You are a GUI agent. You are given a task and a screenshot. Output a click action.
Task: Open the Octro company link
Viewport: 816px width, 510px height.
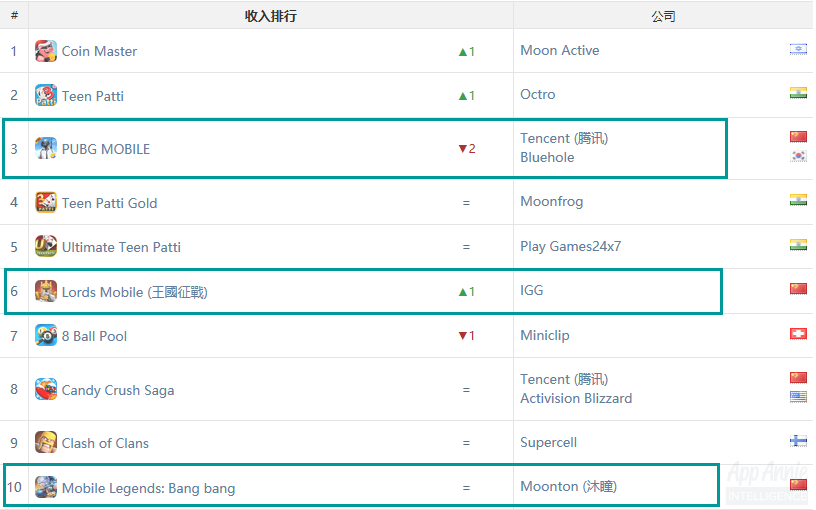click(538, 94)
